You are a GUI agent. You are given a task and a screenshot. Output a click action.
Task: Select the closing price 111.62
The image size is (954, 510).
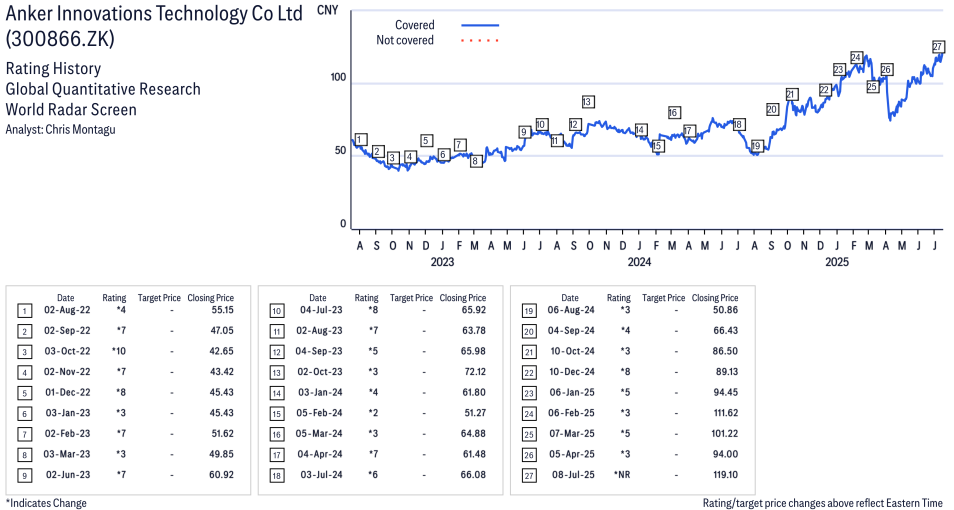pyautogui.click(x=725, y=413)
